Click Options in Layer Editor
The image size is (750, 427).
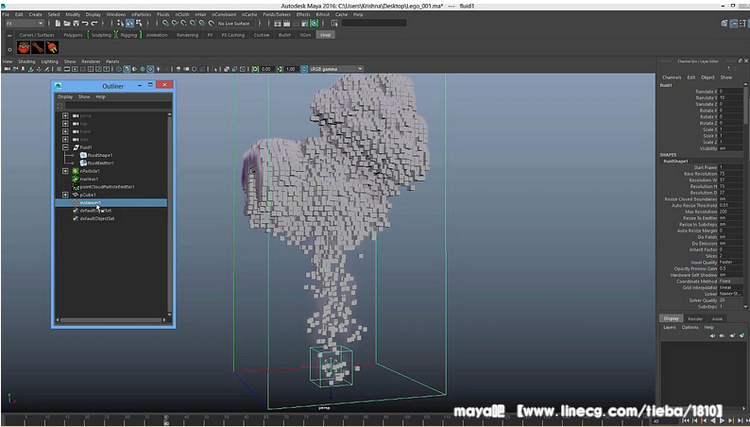pos(690,328)
